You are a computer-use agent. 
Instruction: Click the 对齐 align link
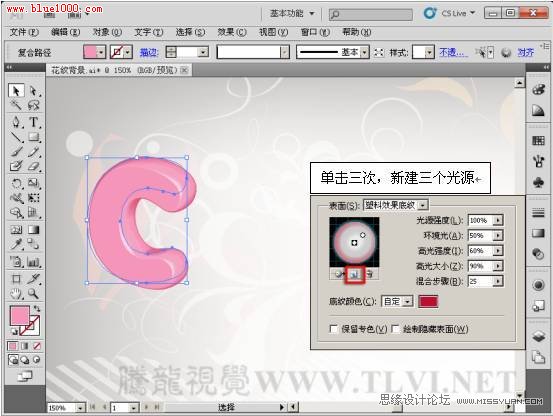pos(525,53)
